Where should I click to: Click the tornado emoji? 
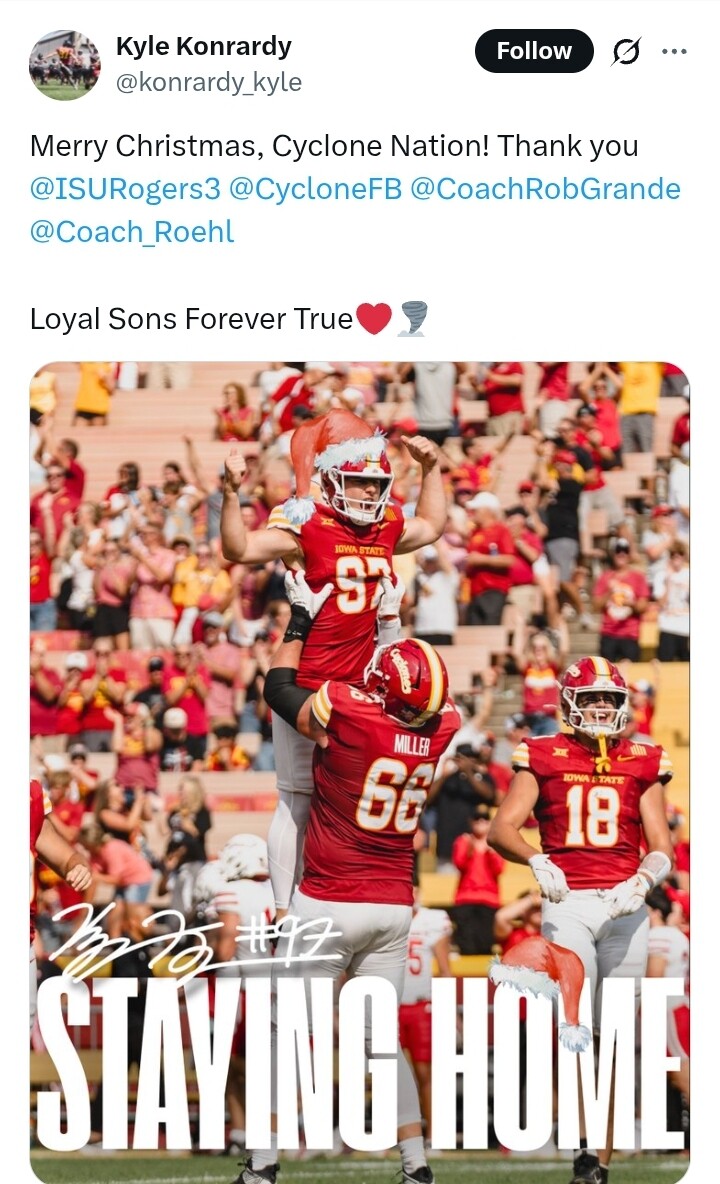point(412,319)
